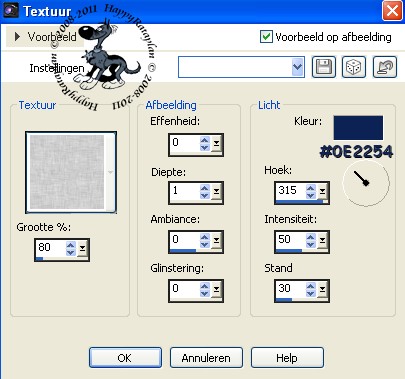Increase Ambiance with up arrow
The width and height of the screenshot is (405, 379).
pos(205,237)
